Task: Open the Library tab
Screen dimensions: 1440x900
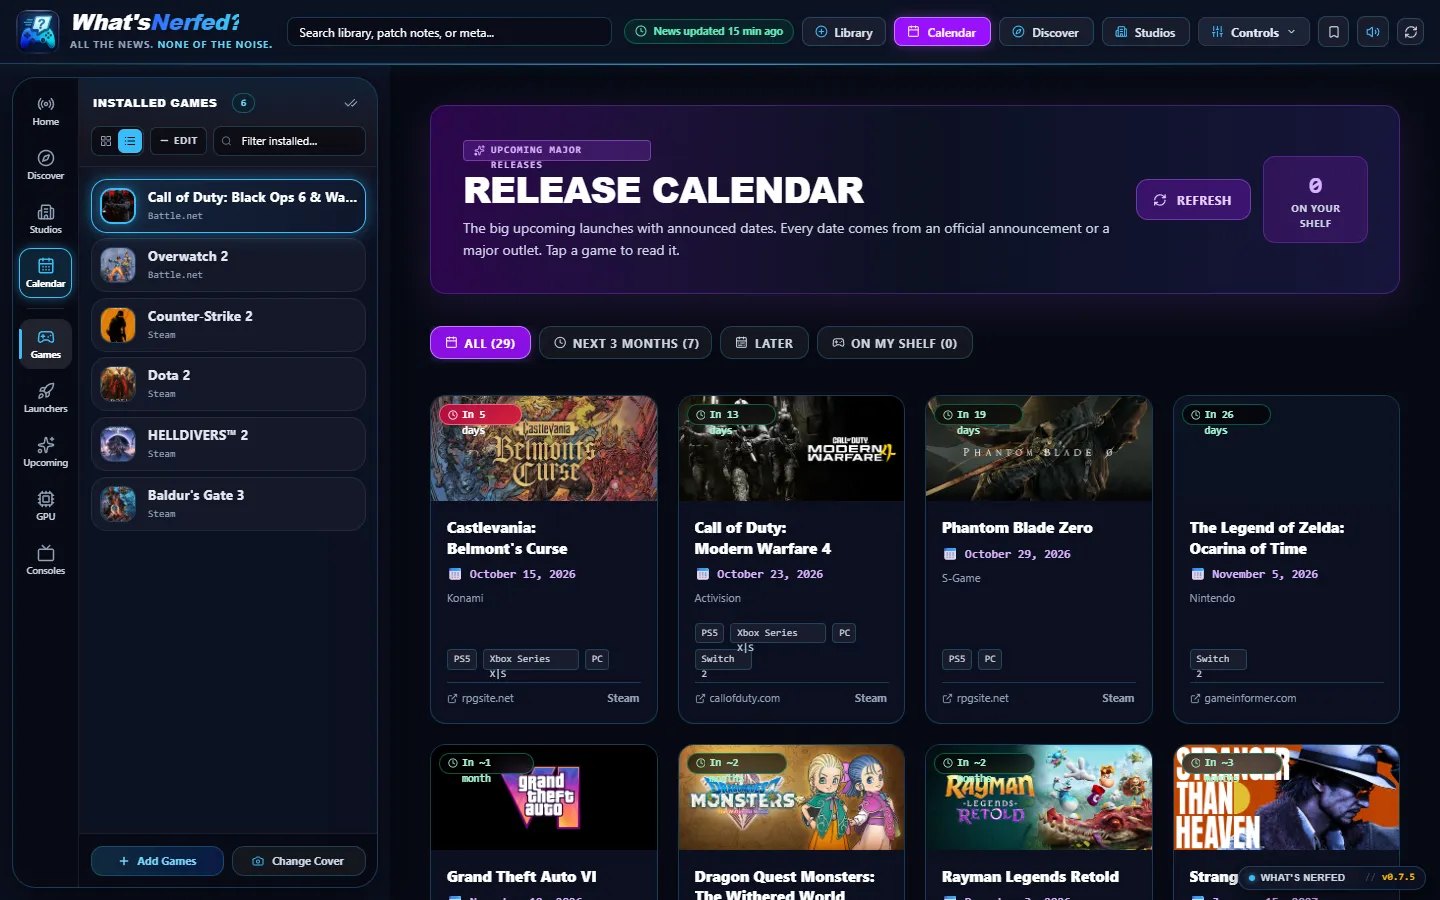Action: [844, 32]
